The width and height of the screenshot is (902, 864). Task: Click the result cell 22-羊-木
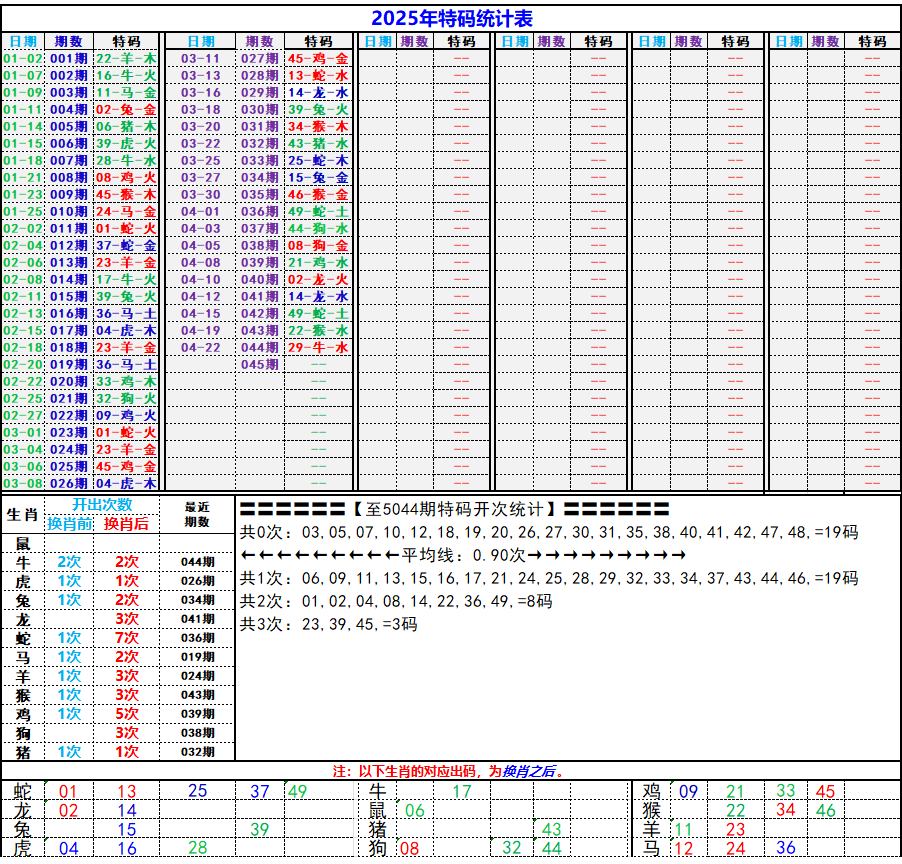pos(125,59)
